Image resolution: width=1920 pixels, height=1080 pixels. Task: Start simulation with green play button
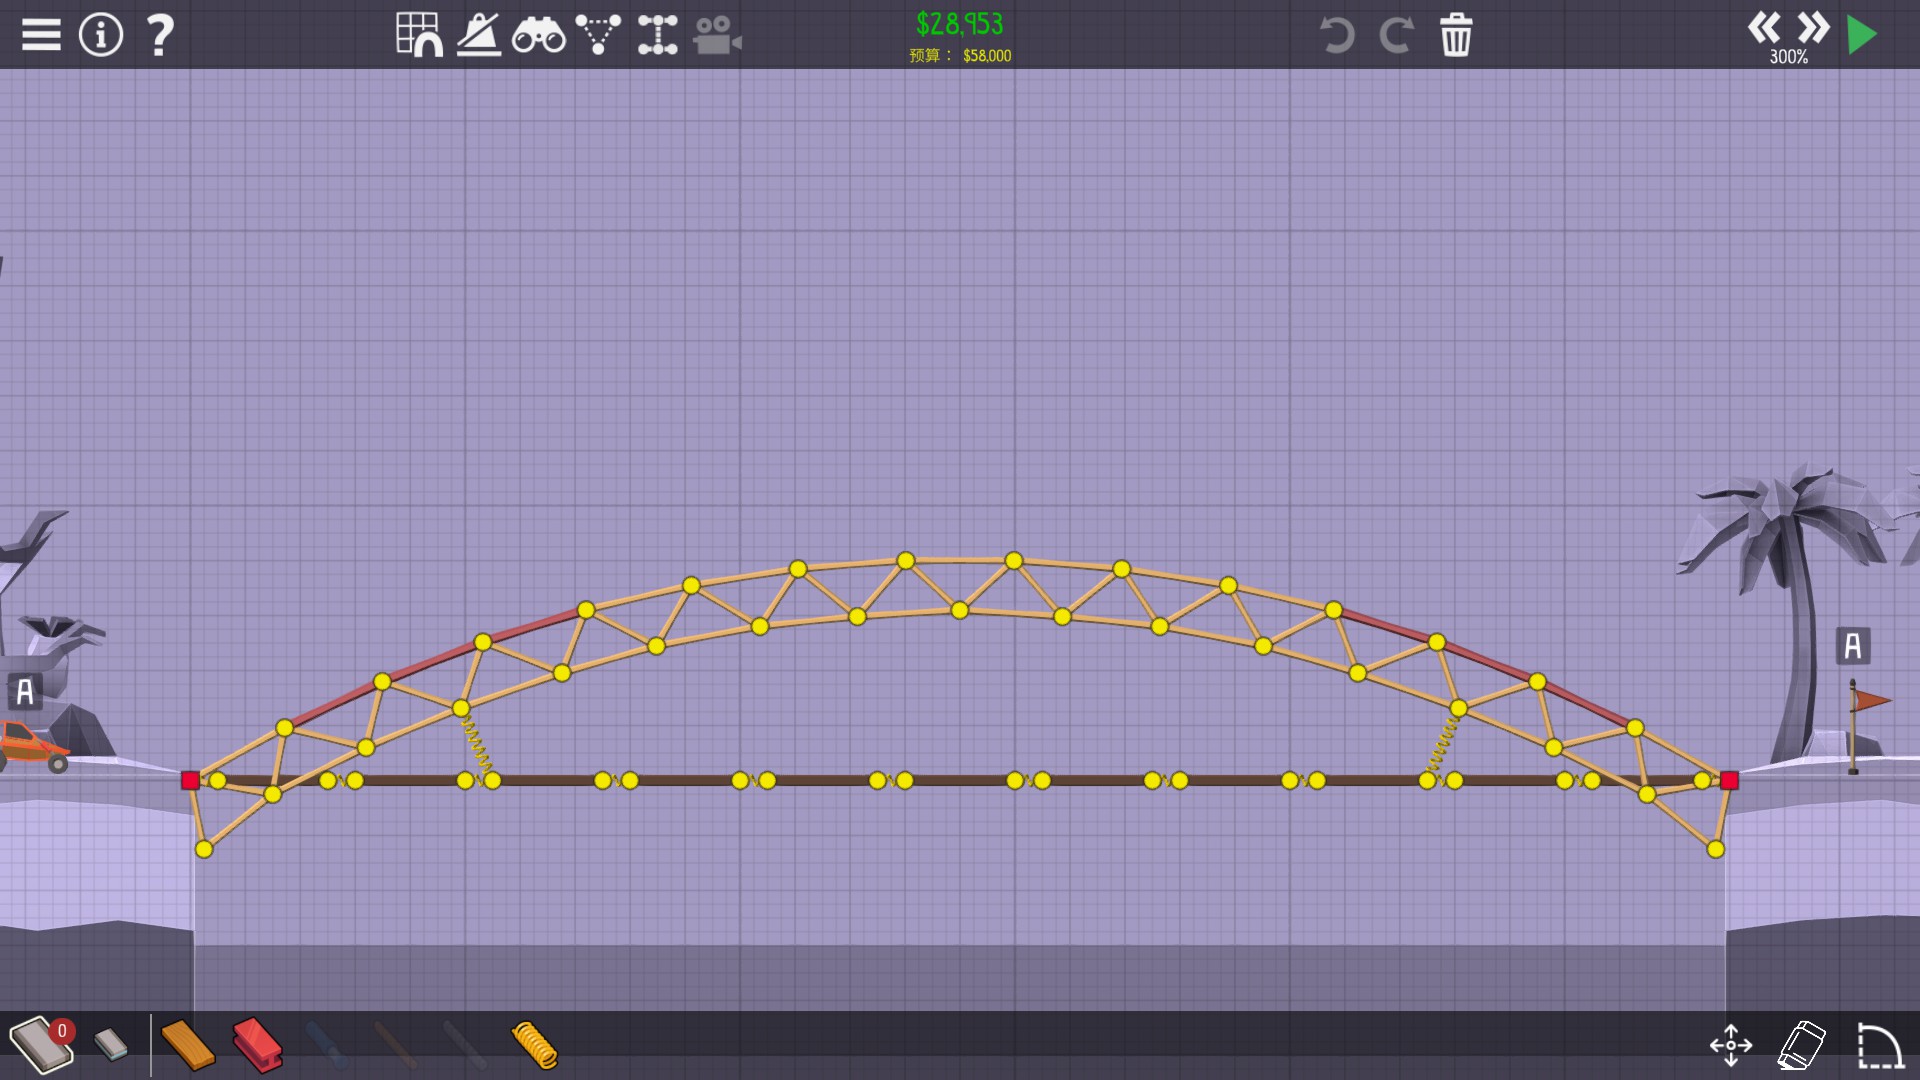point(1862,35)
